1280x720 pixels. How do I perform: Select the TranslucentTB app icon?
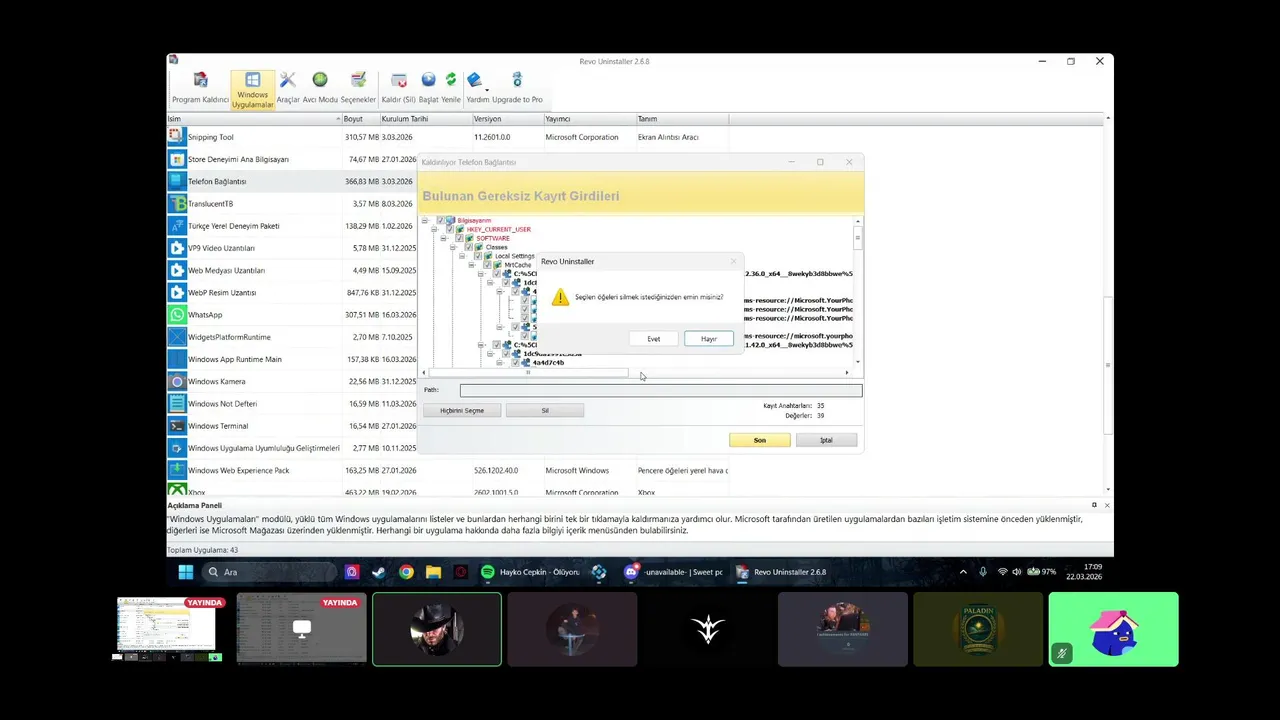pyautogui.click(x=177, y=203)
